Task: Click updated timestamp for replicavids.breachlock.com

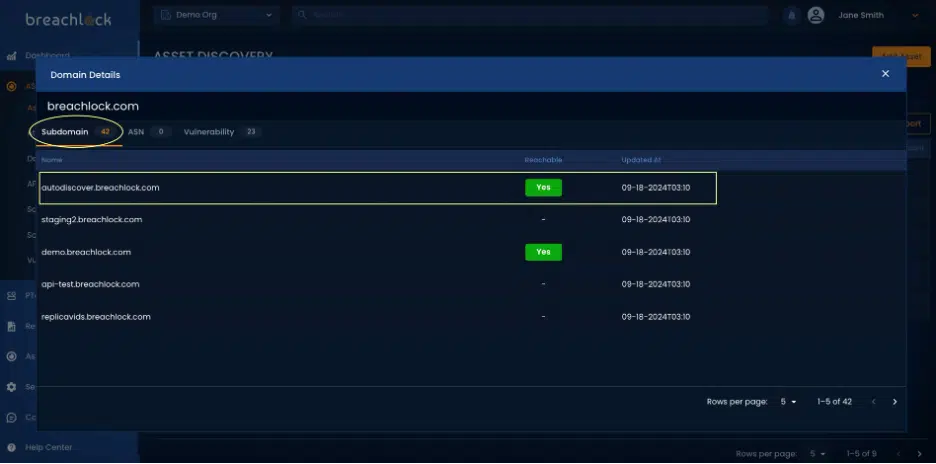Action: 656,316
